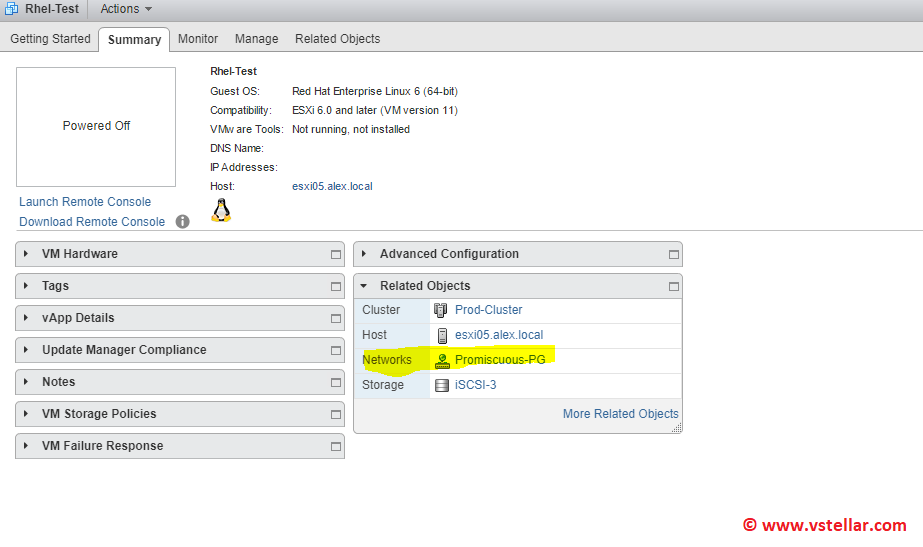Image resolution: width=923 pixels, height=547 pixels.
Task: Maximize the VM Hardware panel via its corner icon
Action: click(x=336, y=255)
